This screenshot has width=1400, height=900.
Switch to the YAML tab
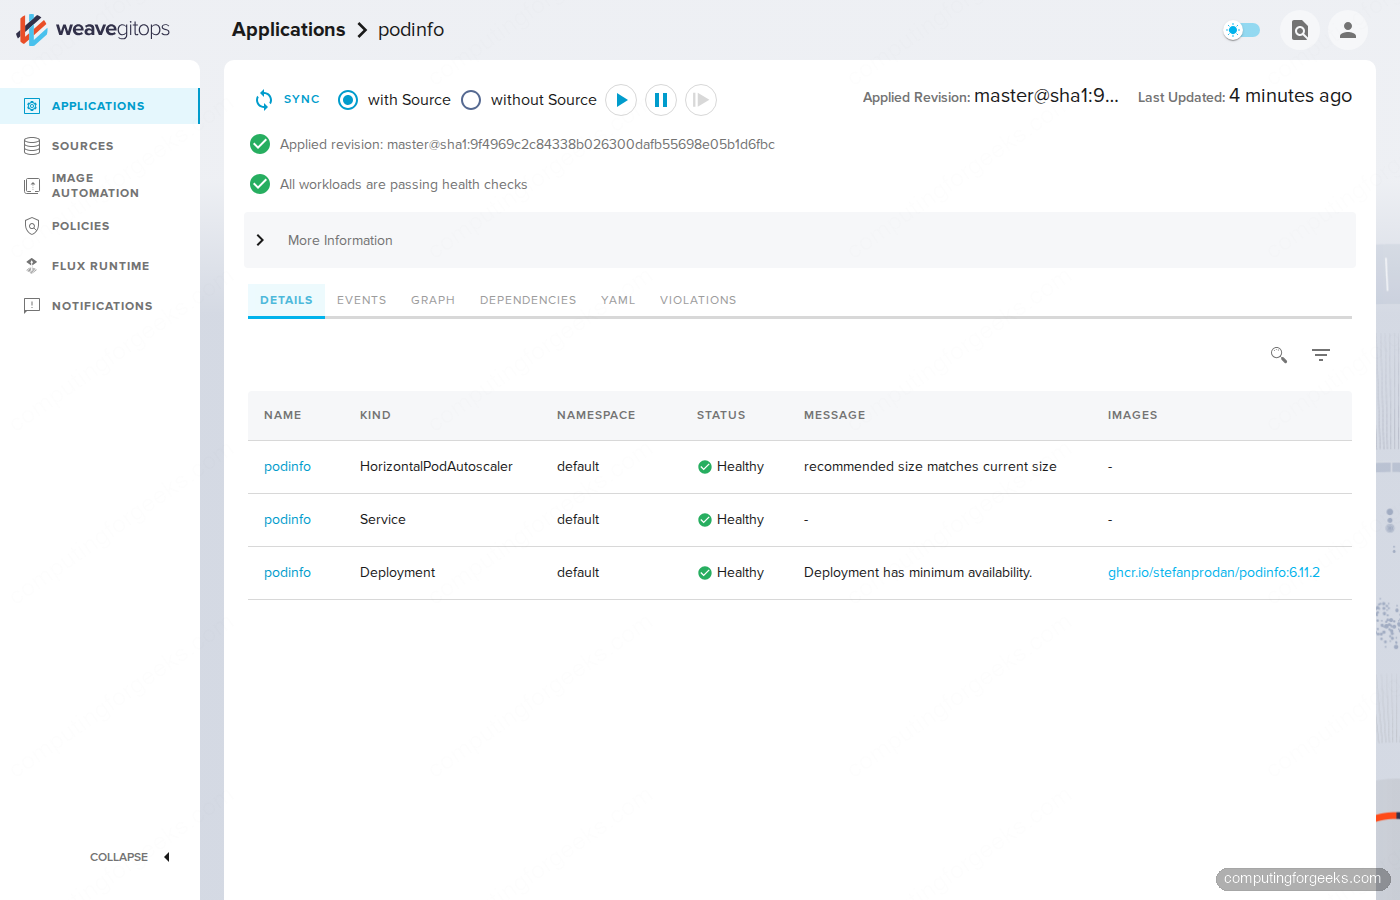[618, 300]
